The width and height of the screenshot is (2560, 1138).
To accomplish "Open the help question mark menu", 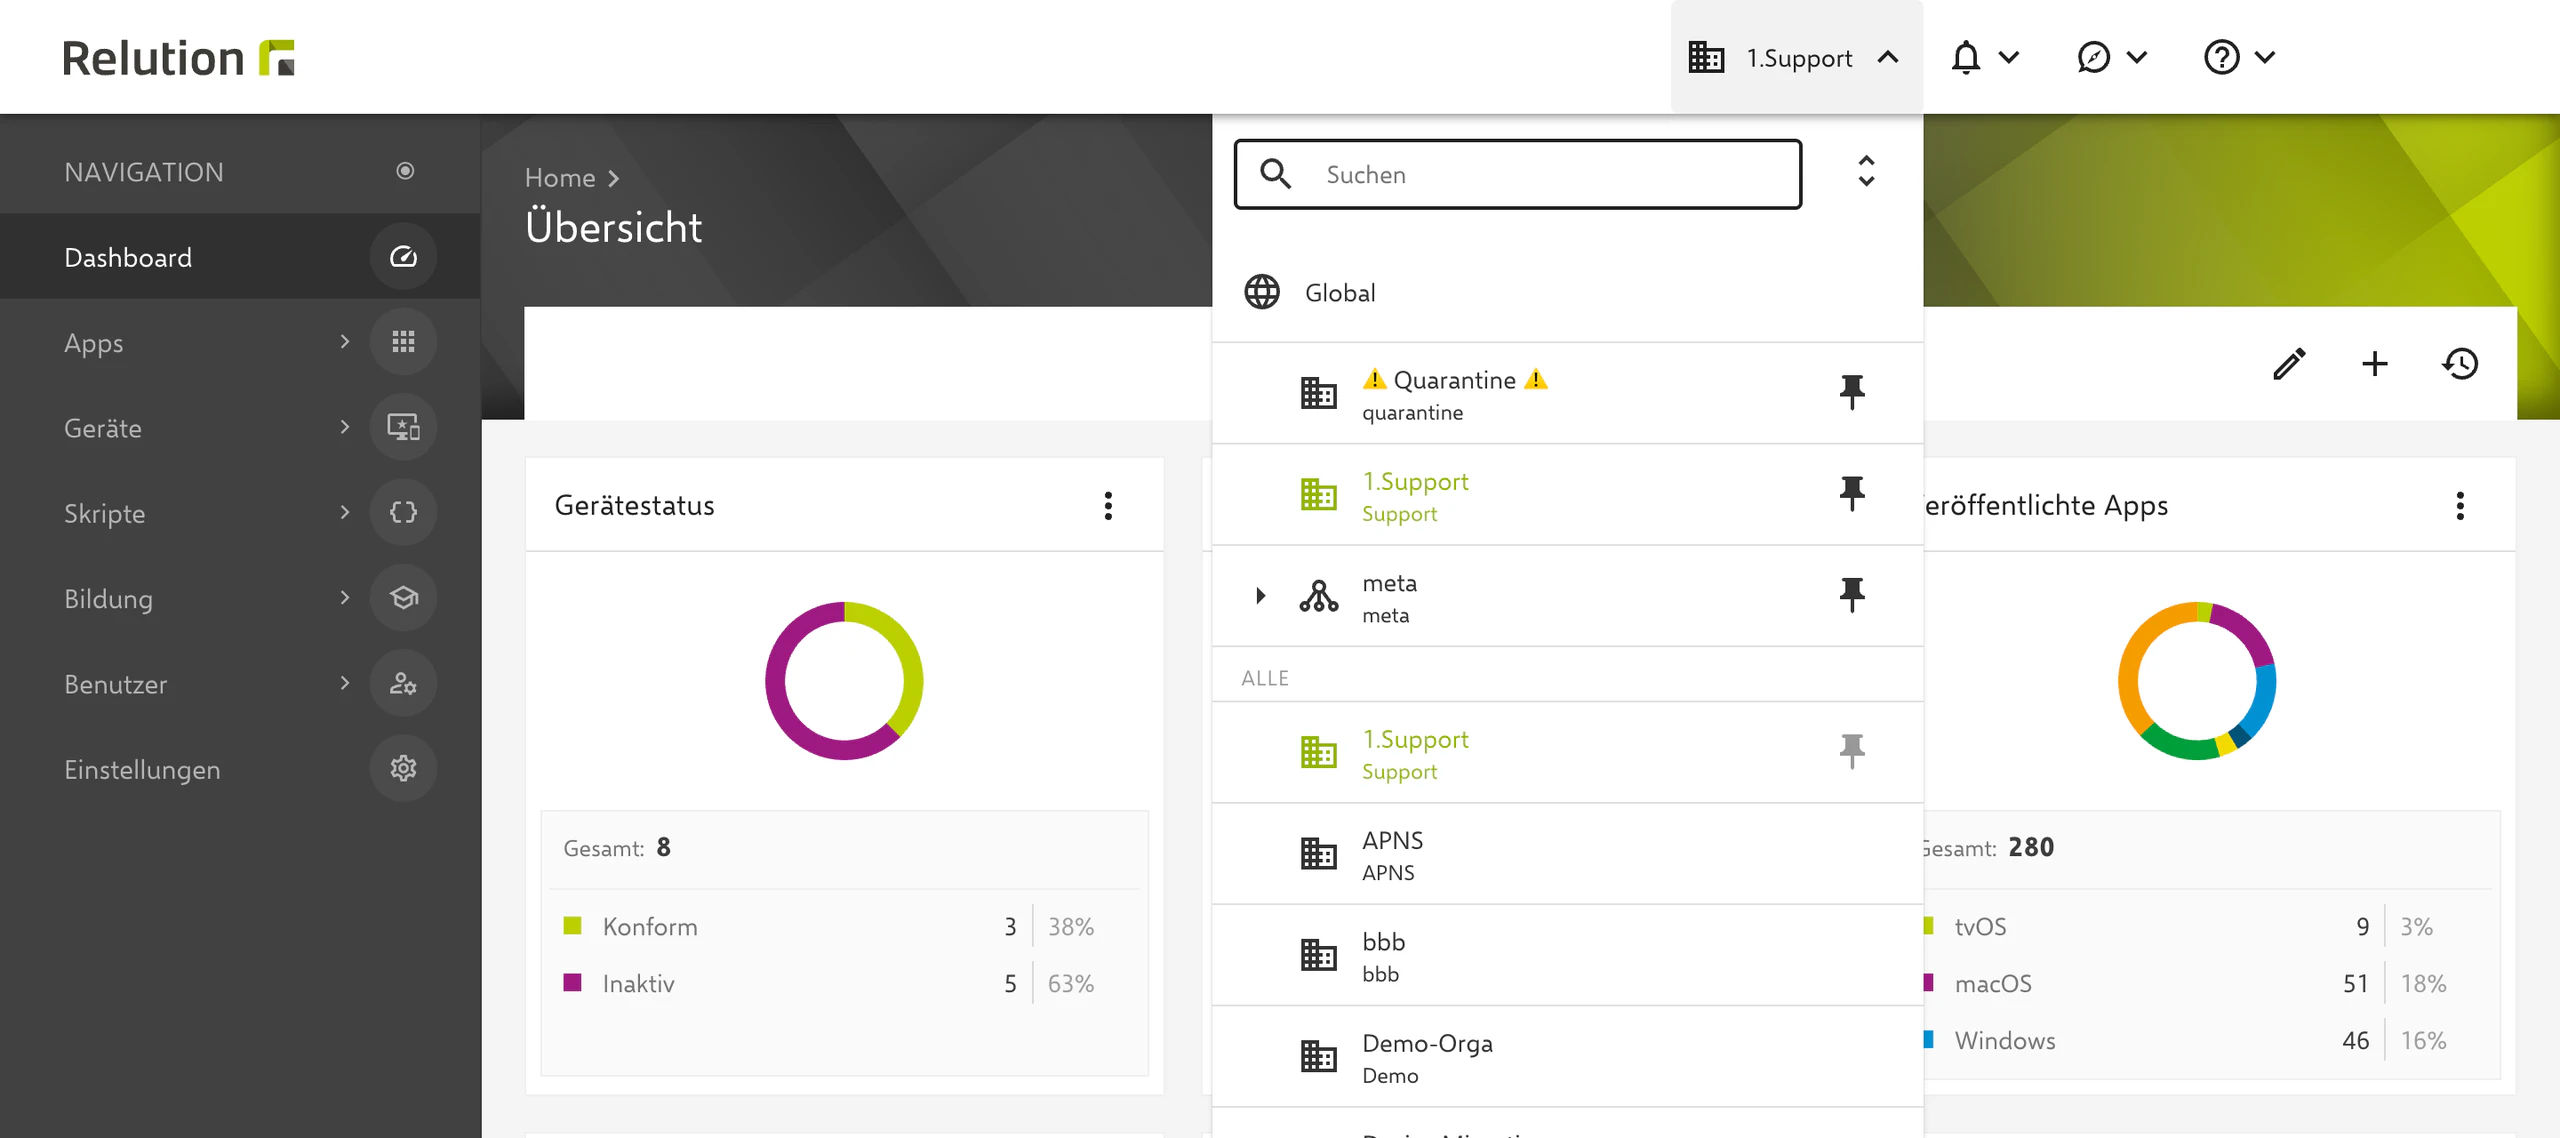I will [x=2240, y=58].
